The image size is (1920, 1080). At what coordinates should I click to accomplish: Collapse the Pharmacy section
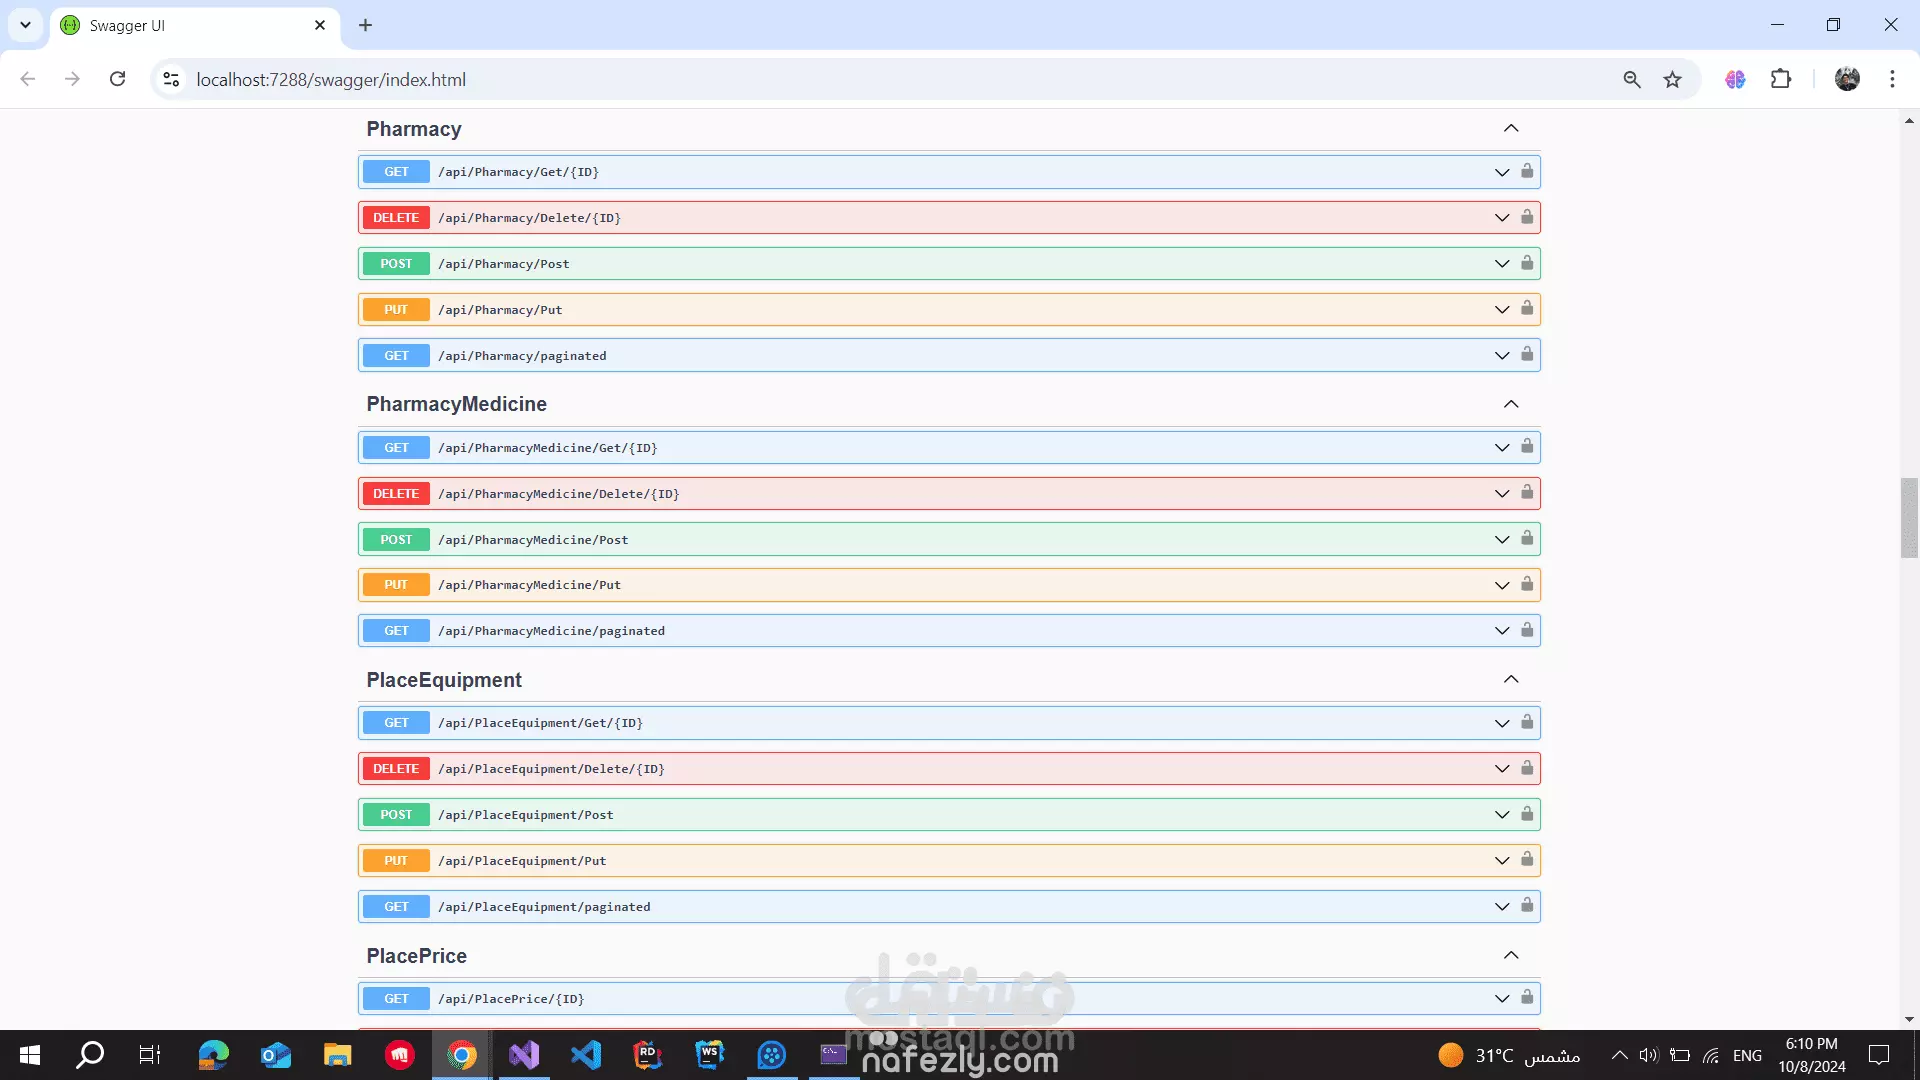(x=1511, y=128)
